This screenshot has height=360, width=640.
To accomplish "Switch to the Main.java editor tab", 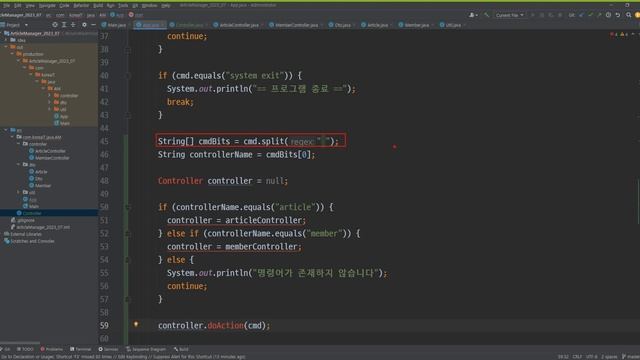I will (114, 25).
